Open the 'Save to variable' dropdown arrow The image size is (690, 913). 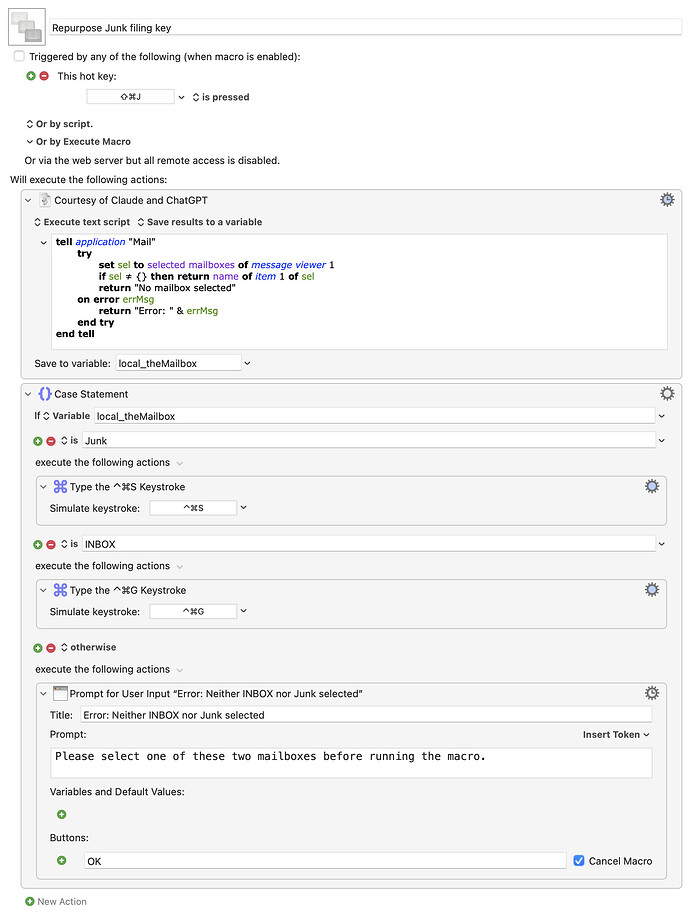pyautogui.click(x=248, y=363)
